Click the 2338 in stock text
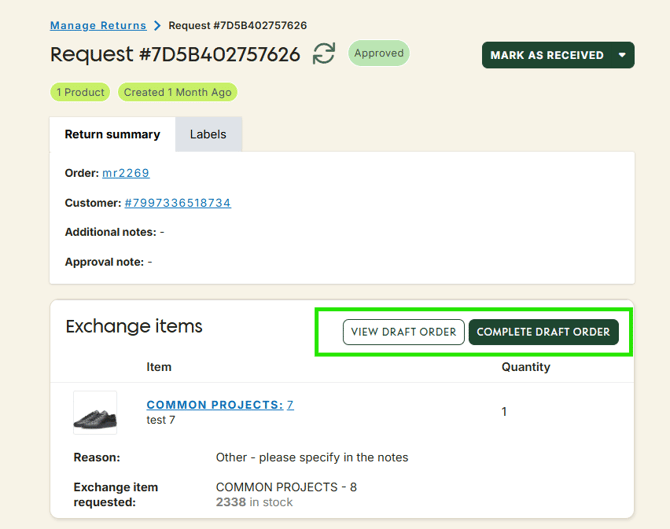 [x=254, y=502]
